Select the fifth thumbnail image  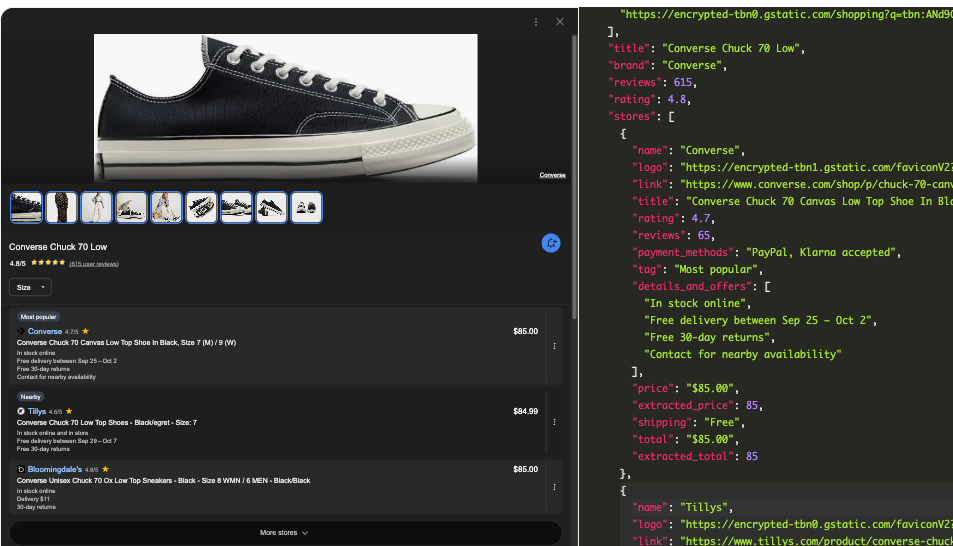point(167,207)
